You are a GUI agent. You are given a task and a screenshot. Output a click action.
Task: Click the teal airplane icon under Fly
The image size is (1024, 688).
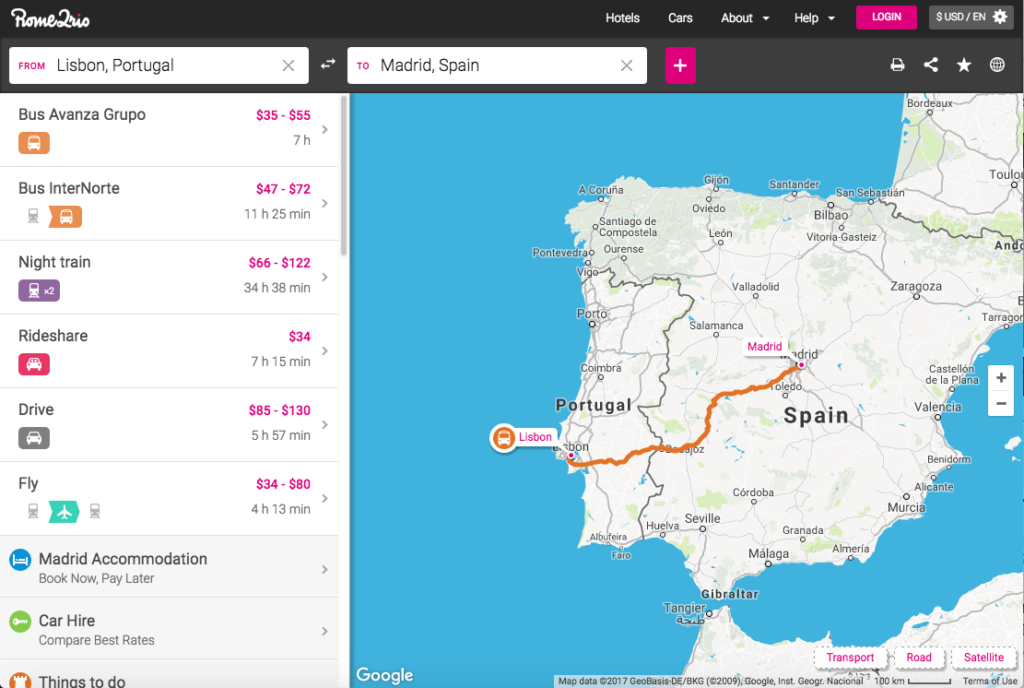click(64, 512)
